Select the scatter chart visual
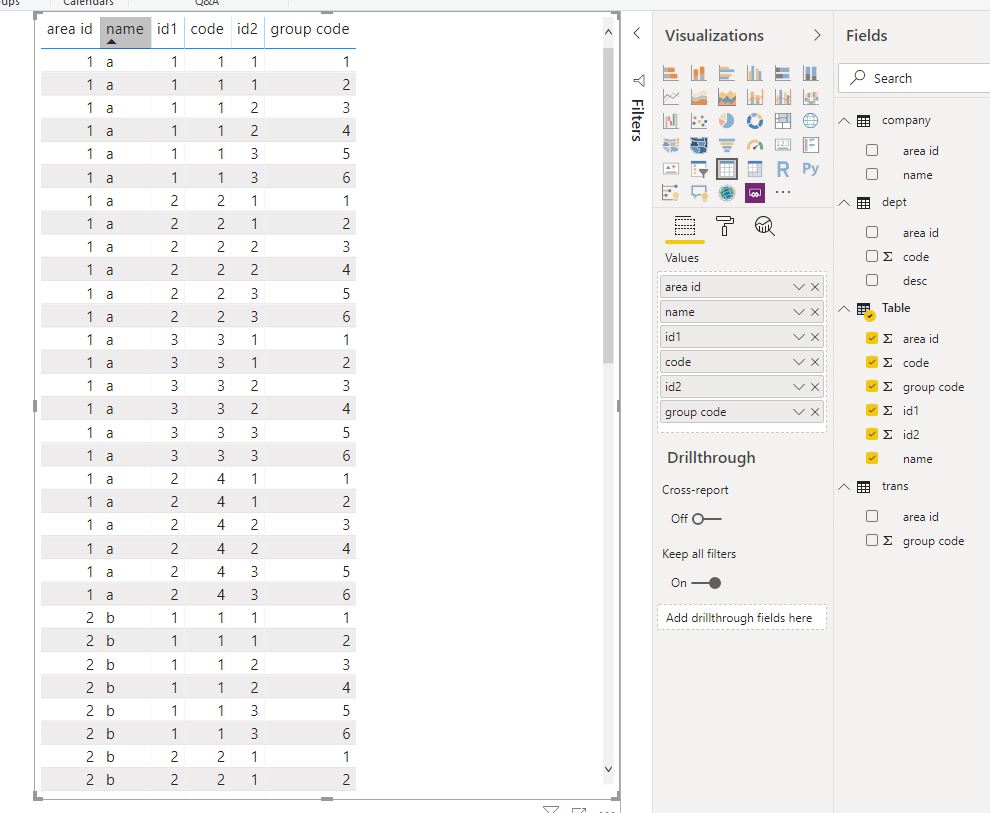The width and height of the screenshot is (990, 813). click(x=698, y=121)
